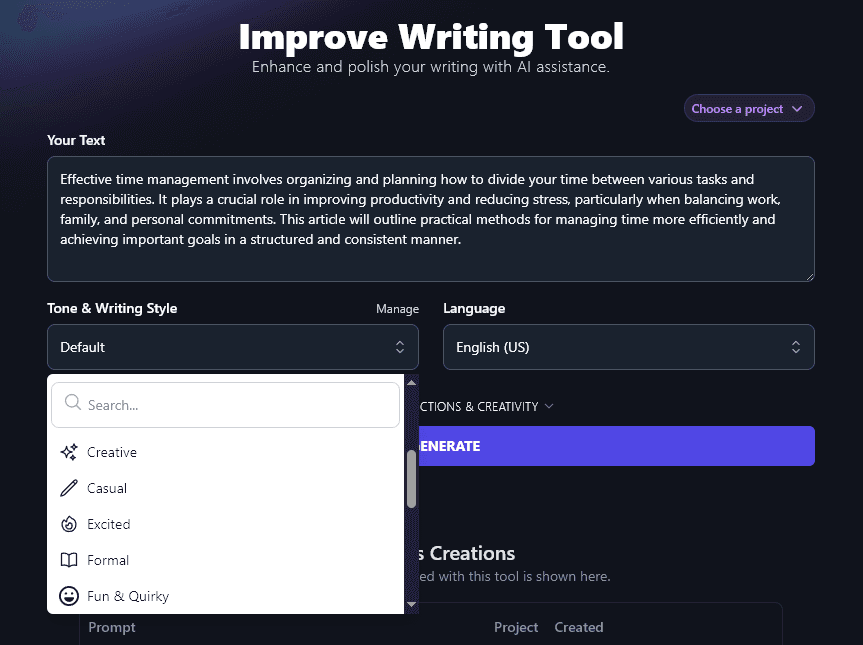The height and width of the screenshot is (645, 863).
Task: Select the Creative tone sparkles icon
Action: click(x=68, y=452)
